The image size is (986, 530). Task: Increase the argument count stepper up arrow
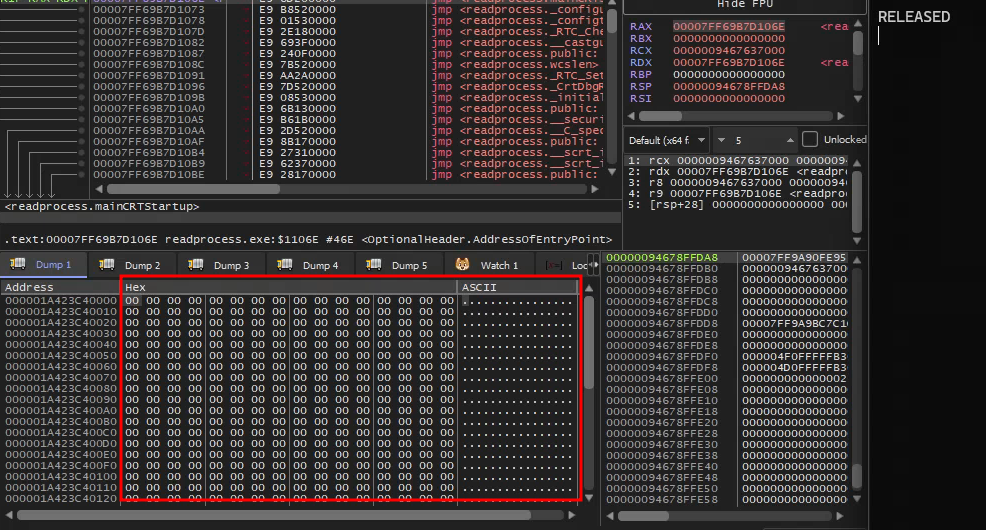pyautogui.click(x=790, y=140)
